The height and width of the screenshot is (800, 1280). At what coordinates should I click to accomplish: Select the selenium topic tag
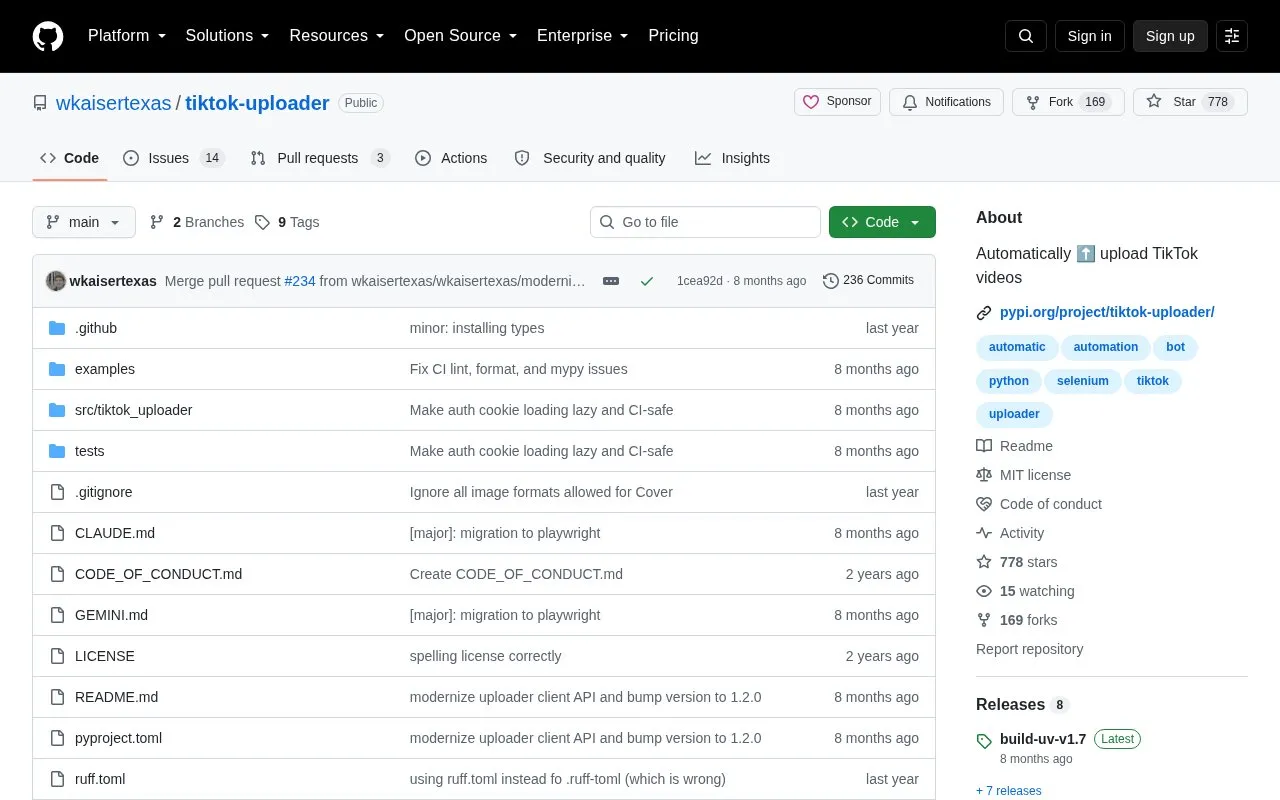click(1083, 381)
